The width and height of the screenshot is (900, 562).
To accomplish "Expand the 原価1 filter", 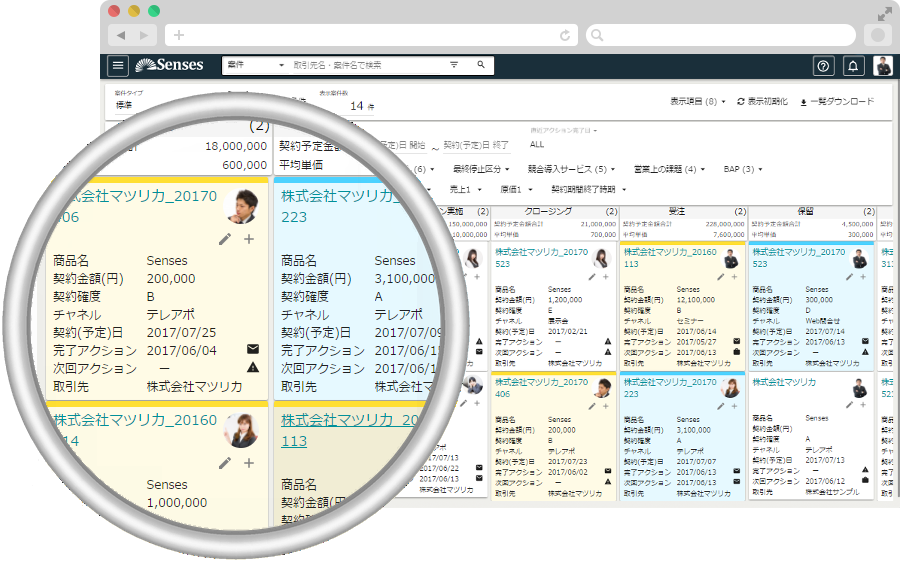I will click(x=516, y=189).
